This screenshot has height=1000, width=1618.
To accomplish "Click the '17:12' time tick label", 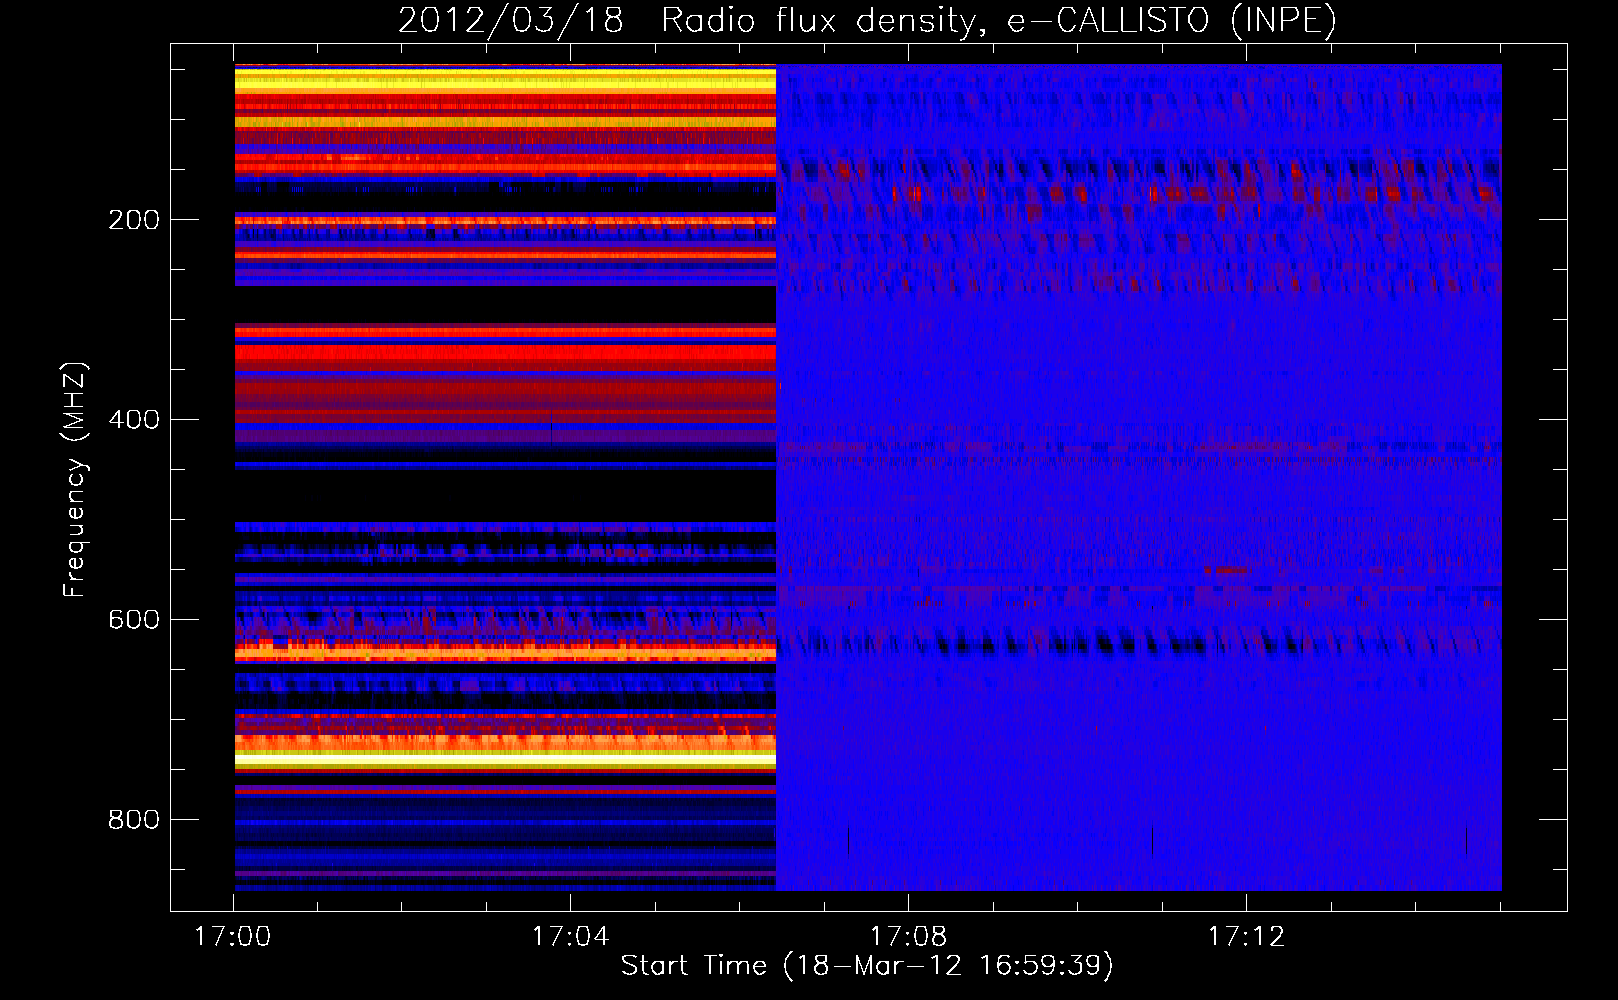I will point(1246,937).
